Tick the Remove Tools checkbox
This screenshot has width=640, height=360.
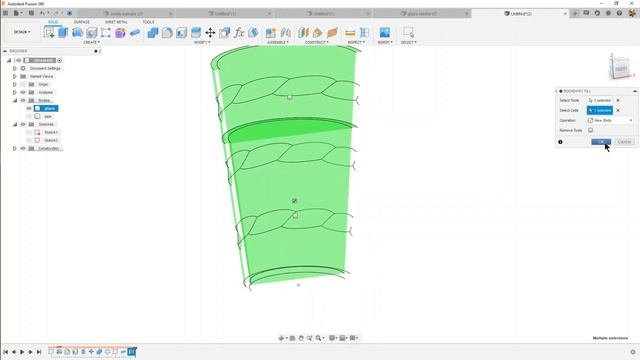tap(591, 130)
